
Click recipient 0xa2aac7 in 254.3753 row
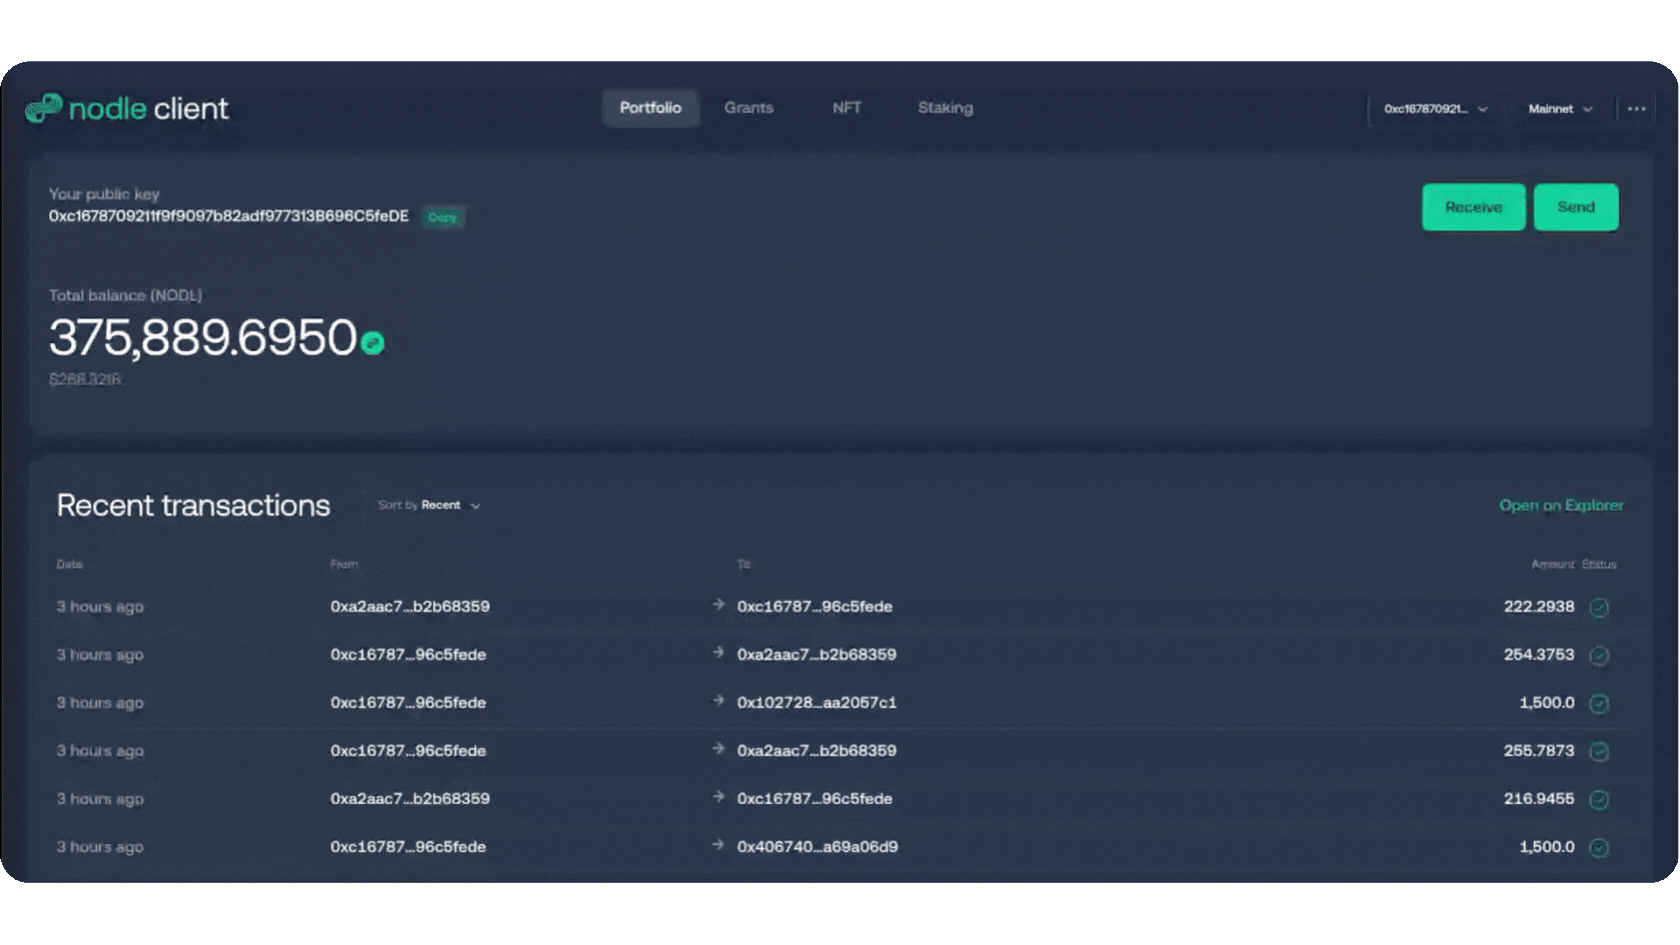pos(817,655)
